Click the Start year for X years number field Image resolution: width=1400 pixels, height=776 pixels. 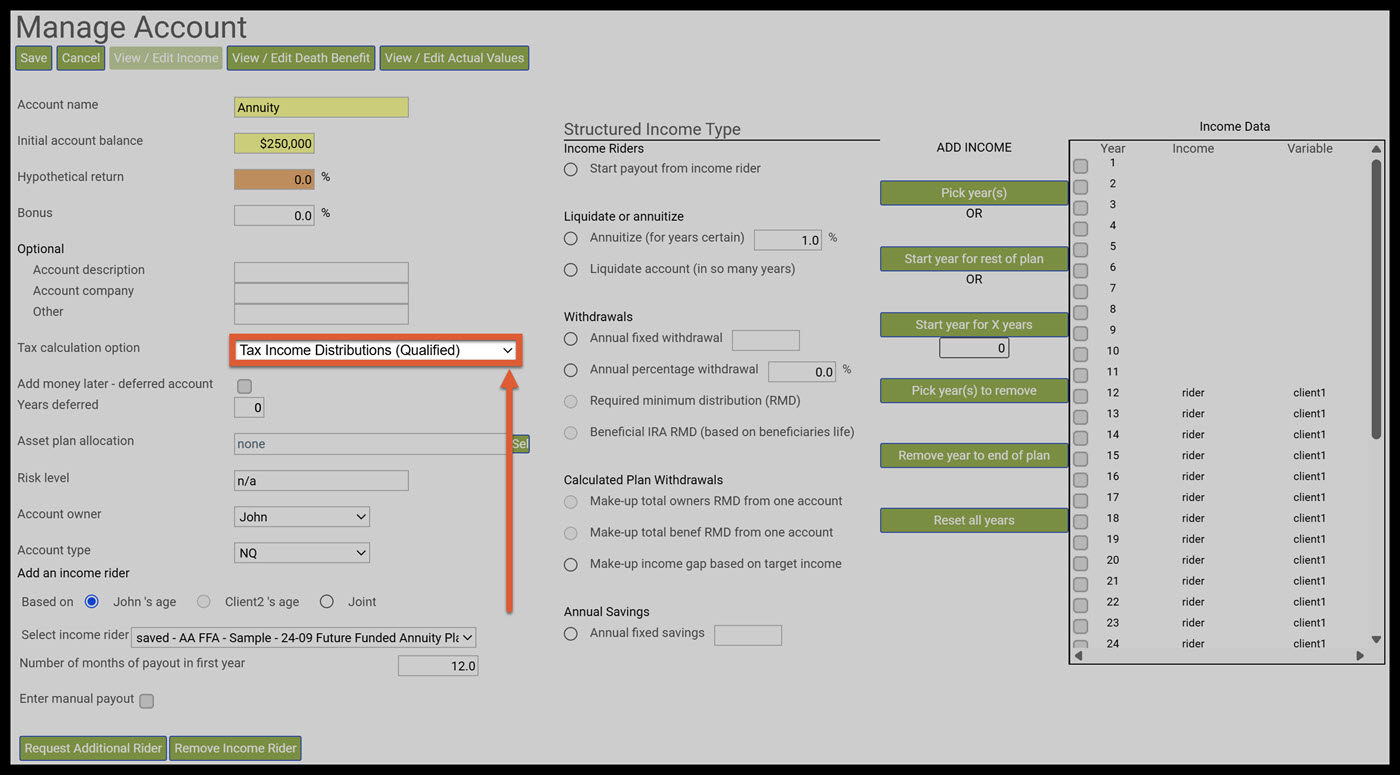974,348
